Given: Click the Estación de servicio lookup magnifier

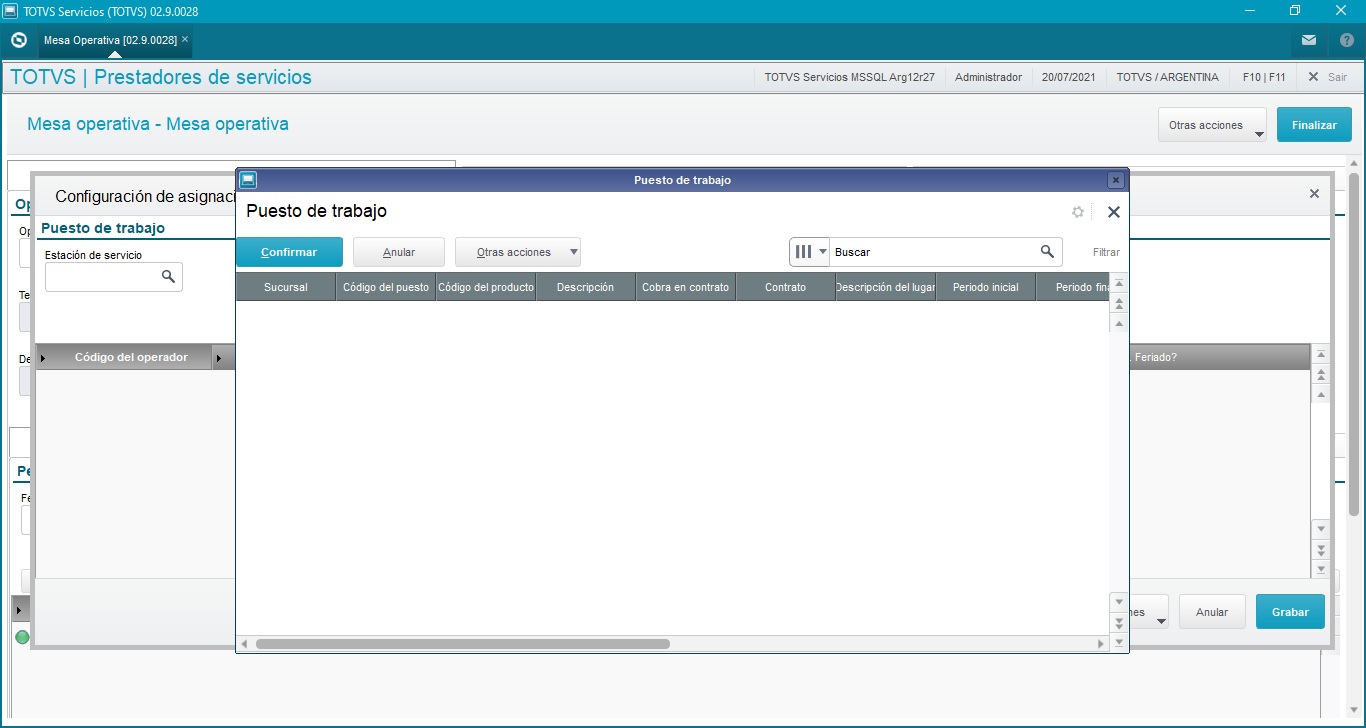Looking at the screenshot, I should tap(169, 277).
